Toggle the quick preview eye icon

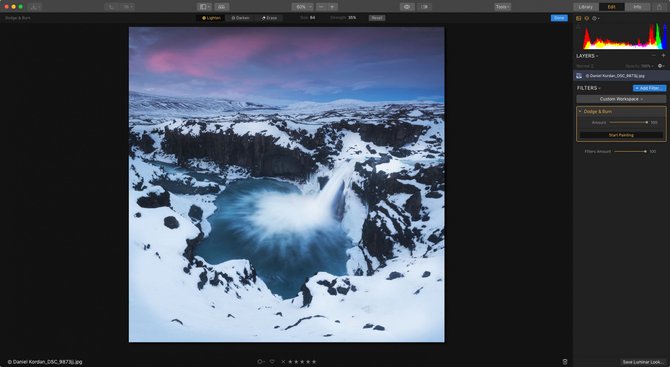[407, 7]
